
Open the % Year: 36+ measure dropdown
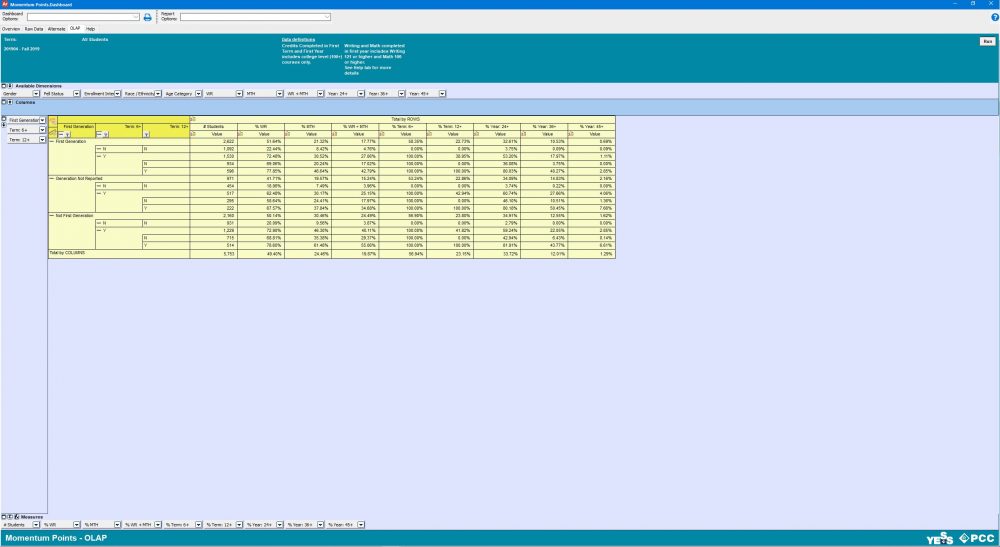(x=320, y=525)
